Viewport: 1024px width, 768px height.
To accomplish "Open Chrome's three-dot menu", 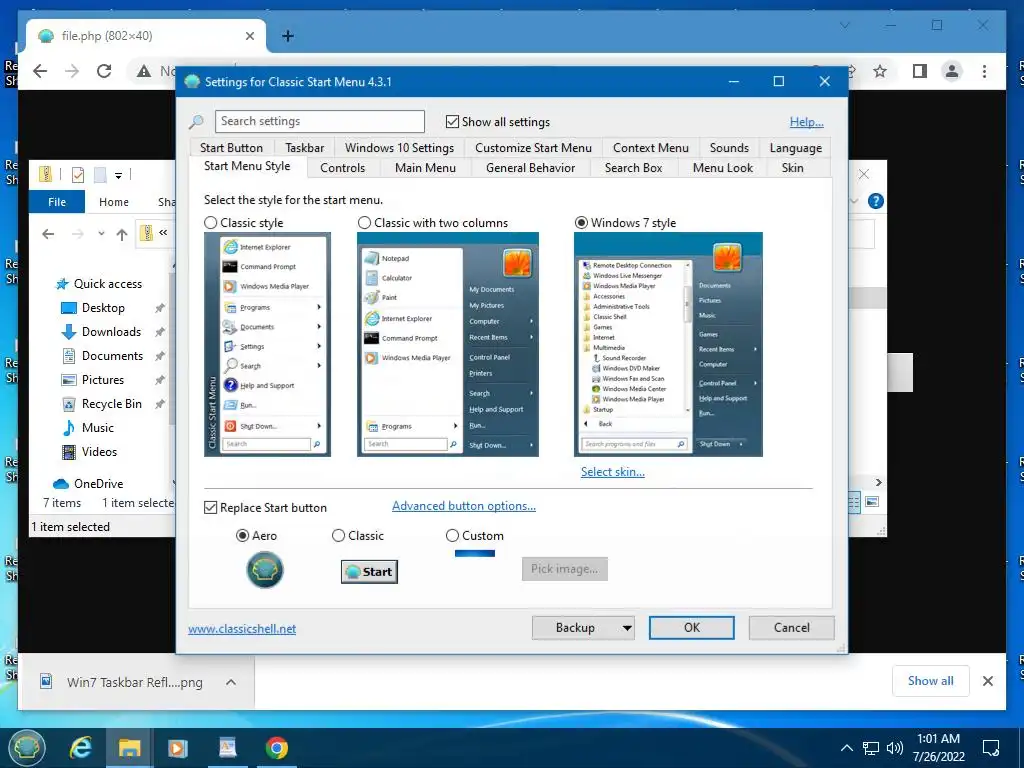I will [984, 71].
